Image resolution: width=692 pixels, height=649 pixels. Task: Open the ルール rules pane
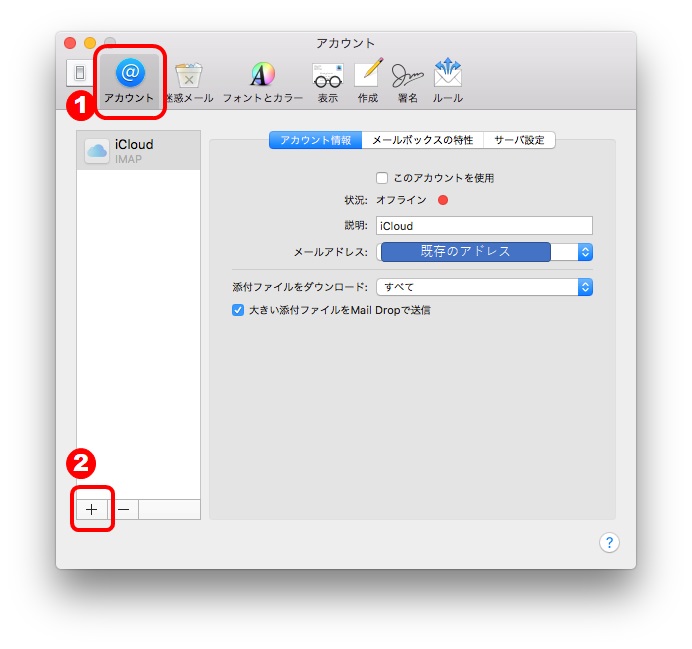(x=448, y=83)
